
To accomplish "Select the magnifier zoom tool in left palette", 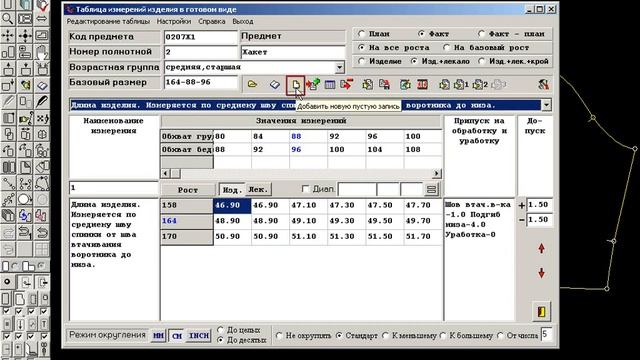I will pos(8,19).
